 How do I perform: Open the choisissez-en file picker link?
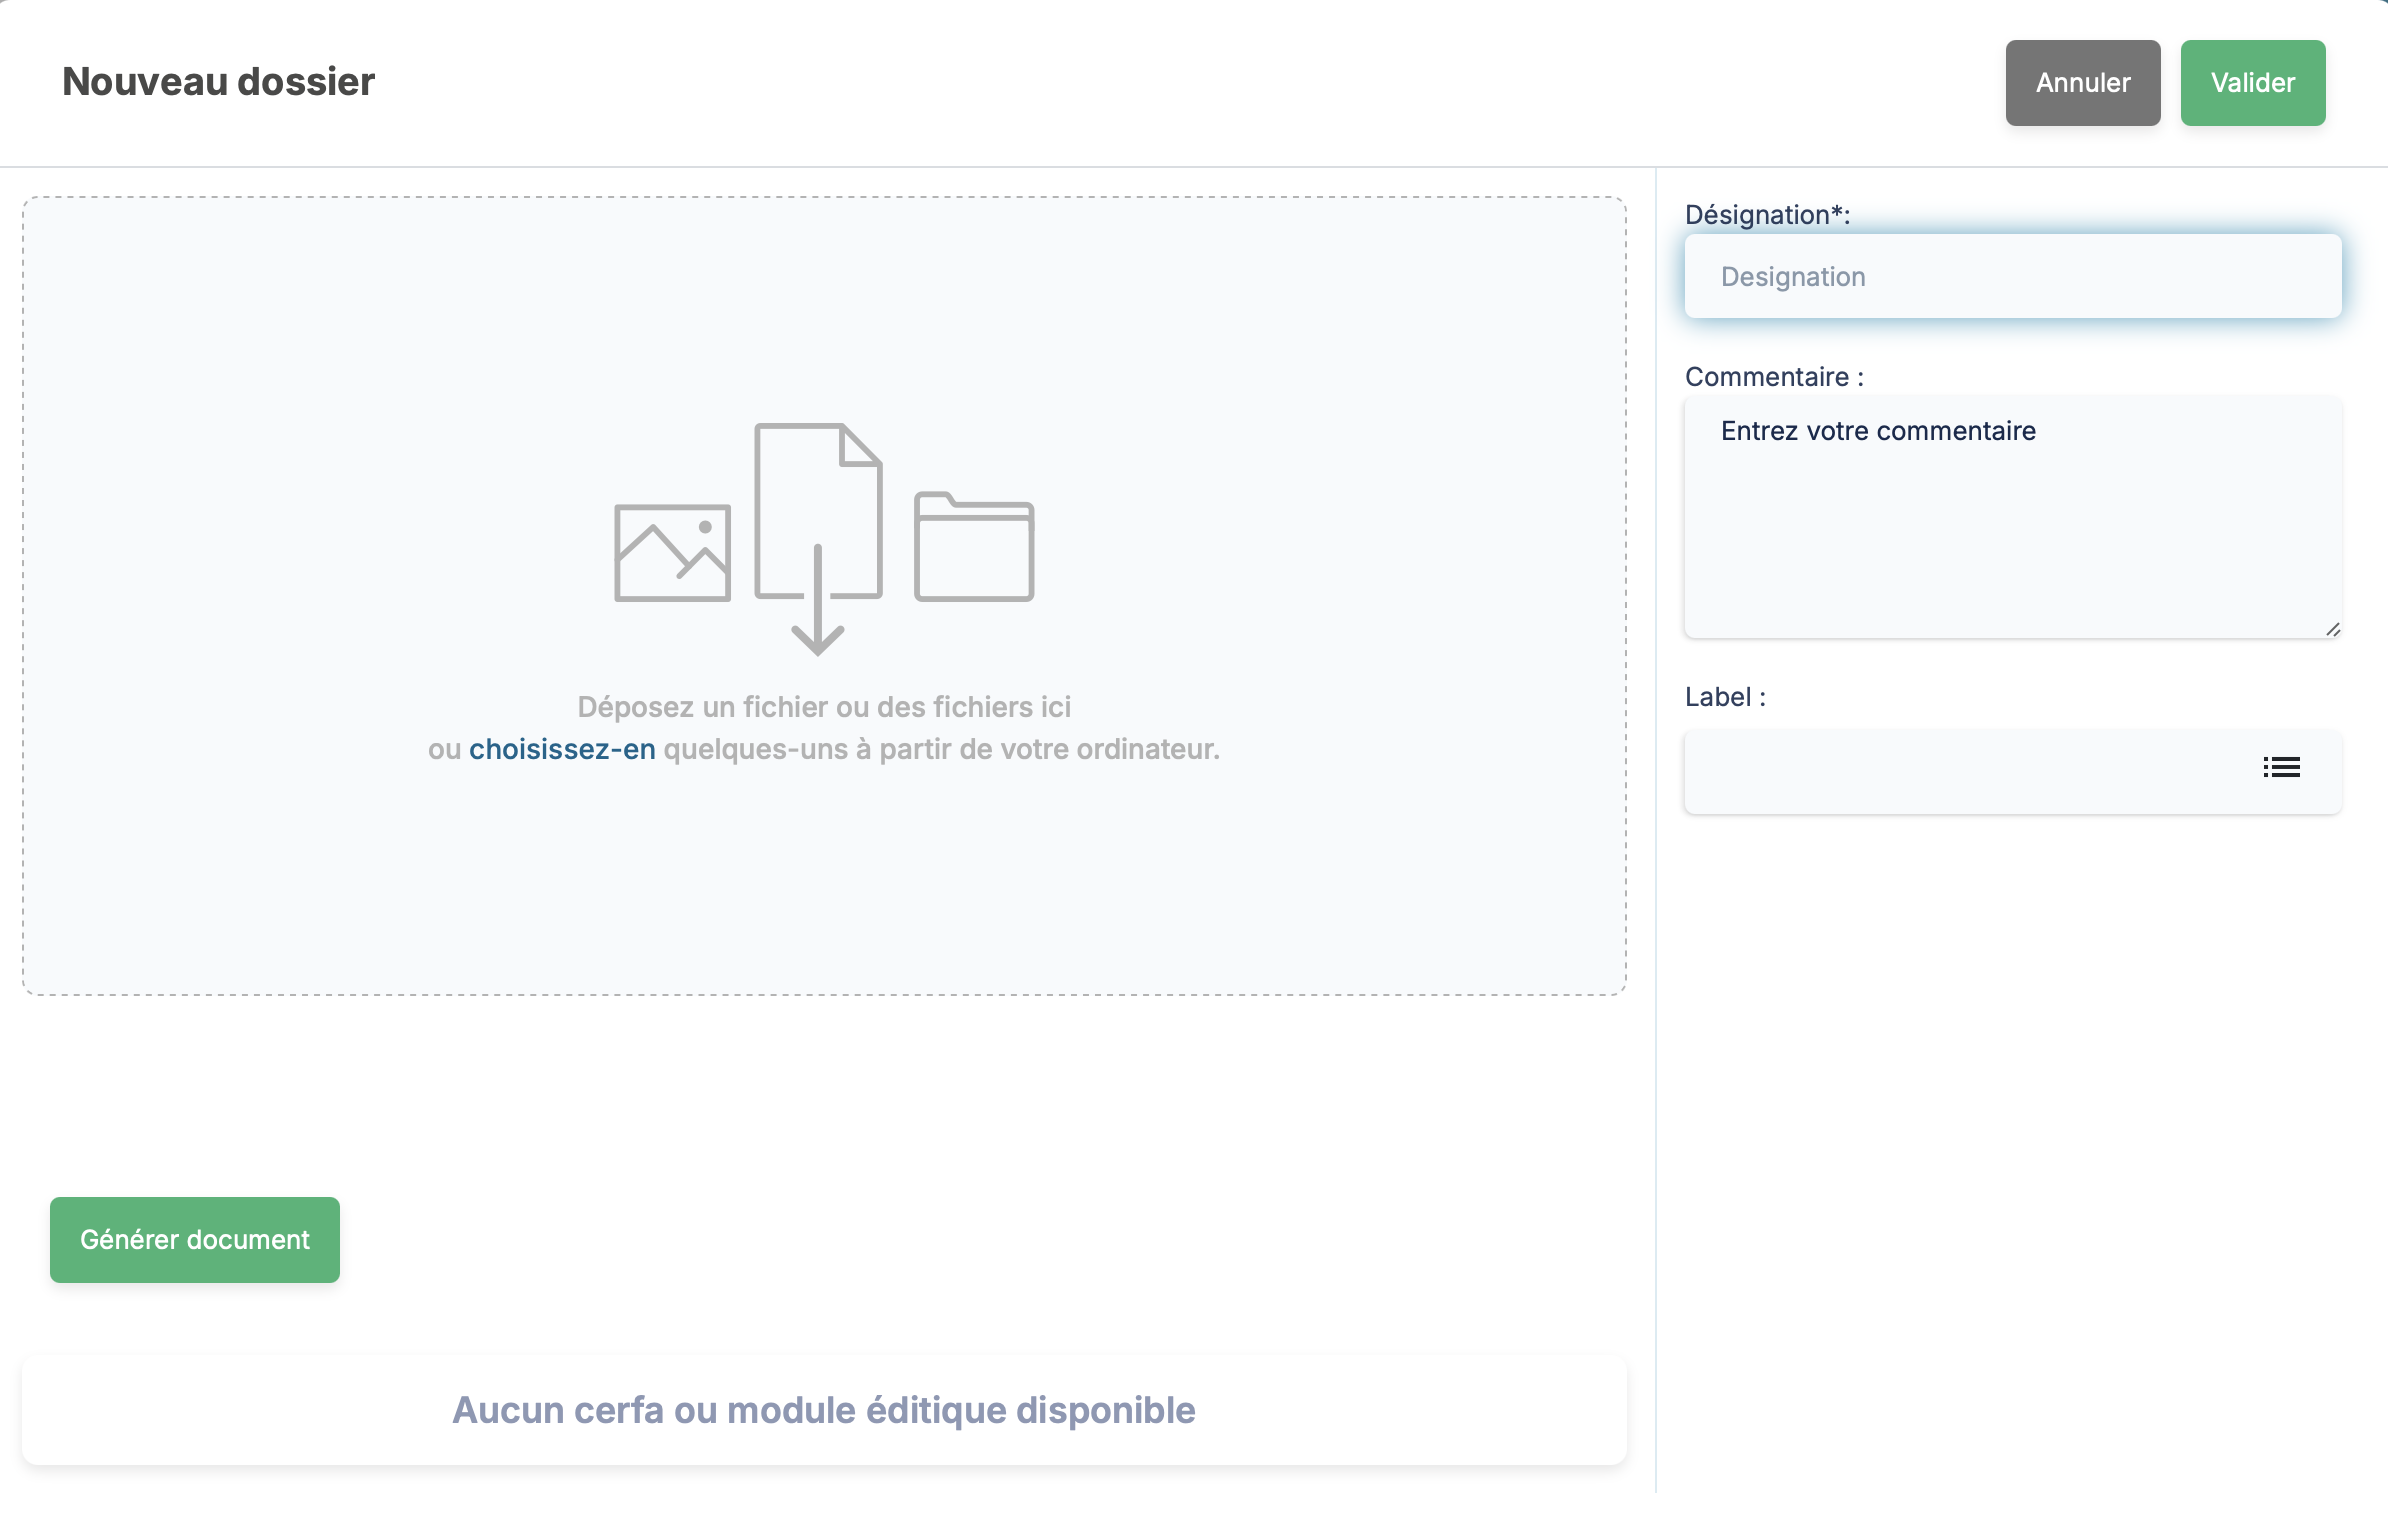[562, 749]
